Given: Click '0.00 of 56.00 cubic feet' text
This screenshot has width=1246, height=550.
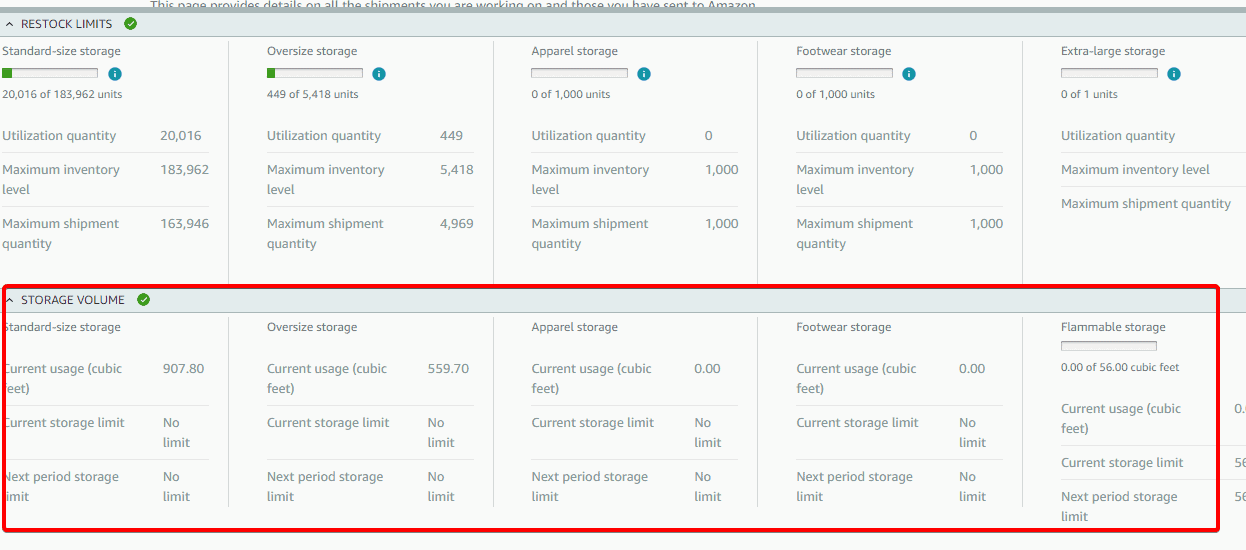Looking at the screenshot, I should [x=1120, y=368].
